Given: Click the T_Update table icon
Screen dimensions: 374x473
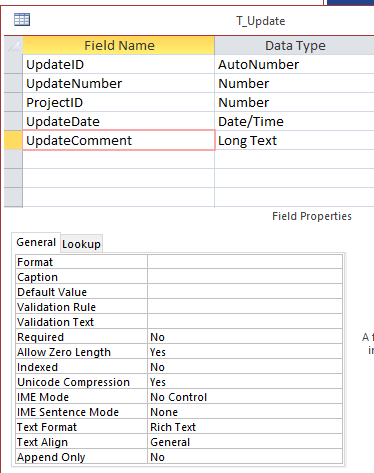Looking at the screenshot, I should point(22,19).
